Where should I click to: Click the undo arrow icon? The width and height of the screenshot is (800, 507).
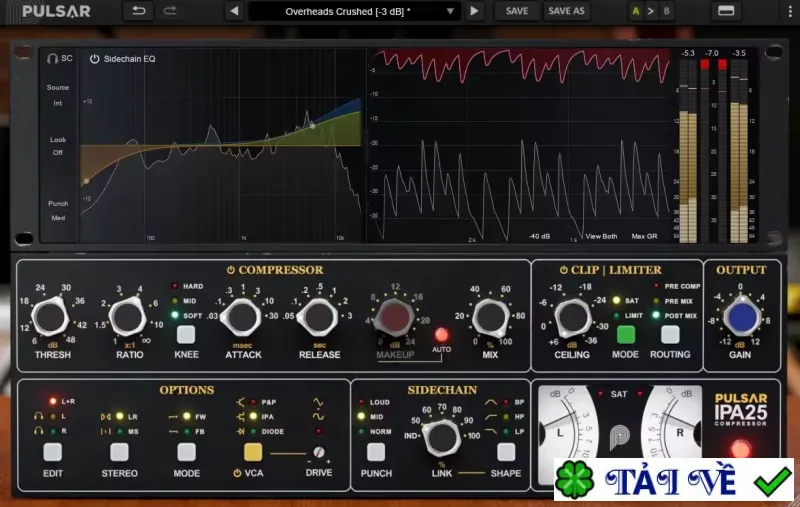tap(138, 11)
